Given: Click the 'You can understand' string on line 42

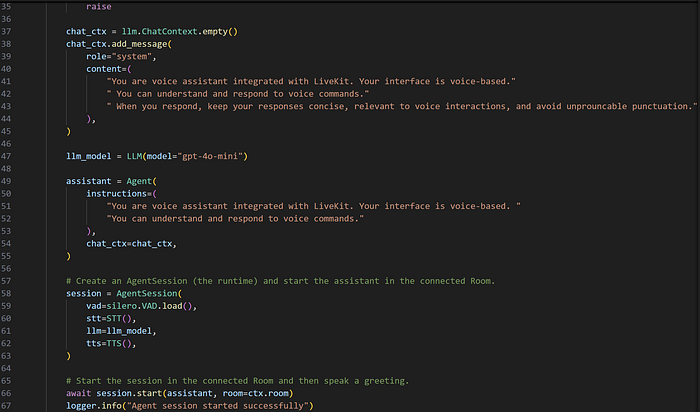Looking at the screenshot, I should click(x=238, y=94).
